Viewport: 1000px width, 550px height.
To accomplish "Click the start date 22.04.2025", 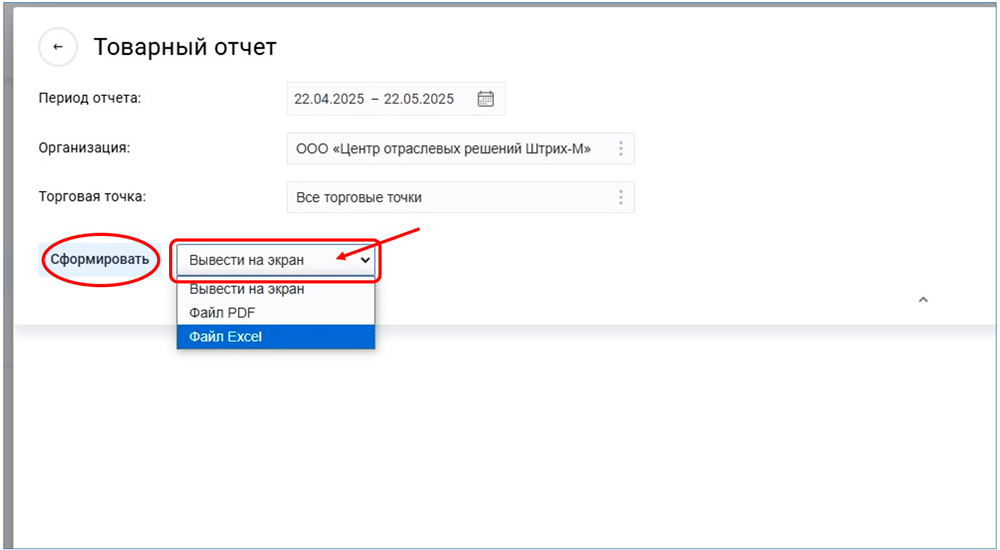I will [x=328, y=99].
